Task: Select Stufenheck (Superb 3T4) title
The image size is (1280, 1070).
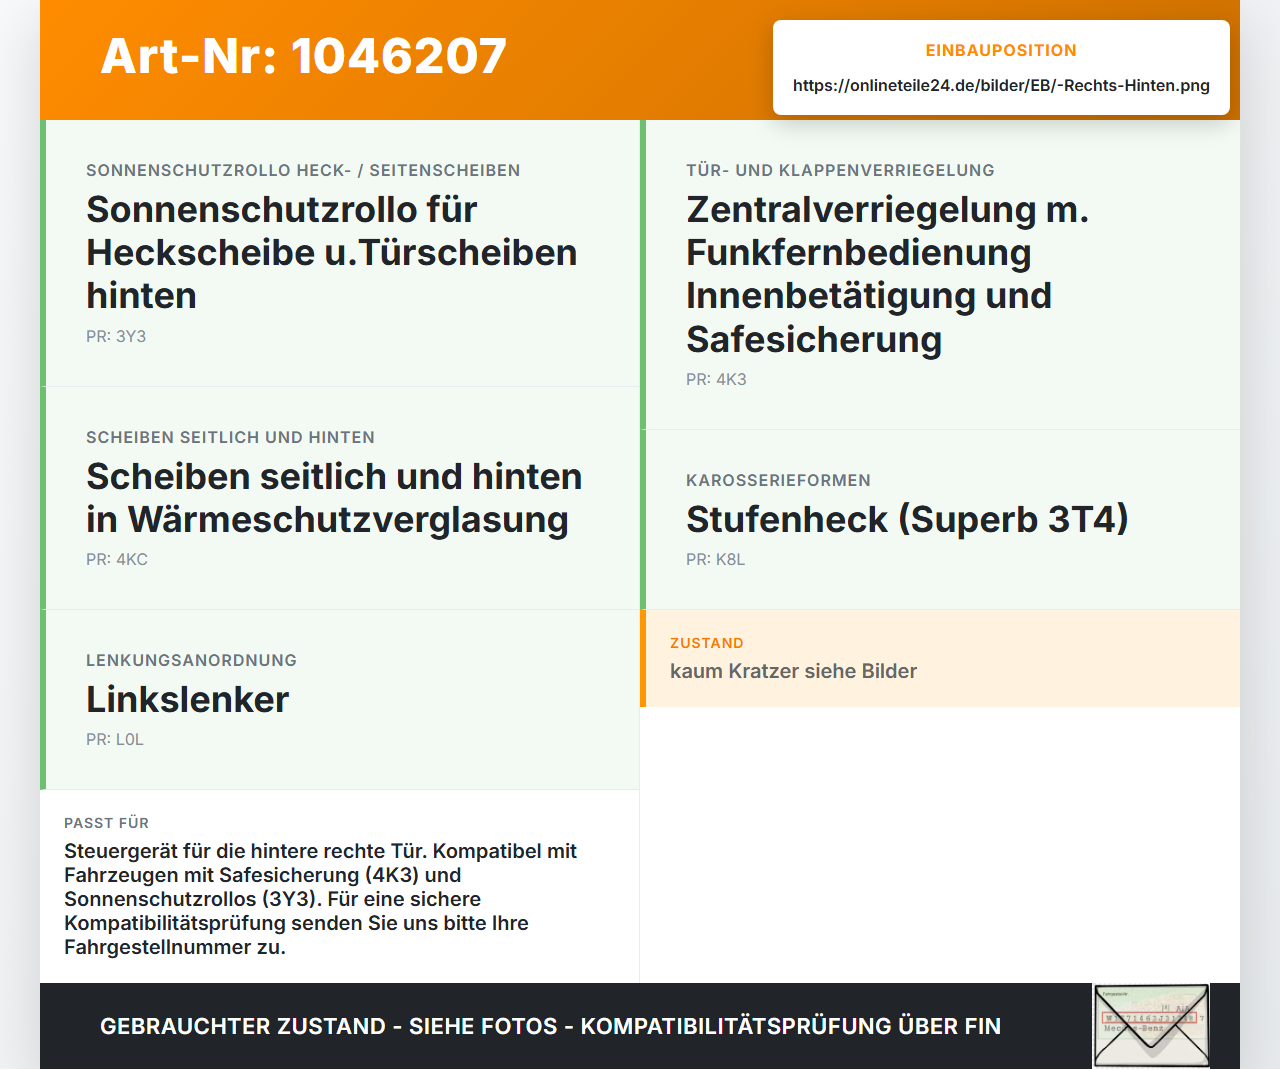Action: click(x=907, y=520)
